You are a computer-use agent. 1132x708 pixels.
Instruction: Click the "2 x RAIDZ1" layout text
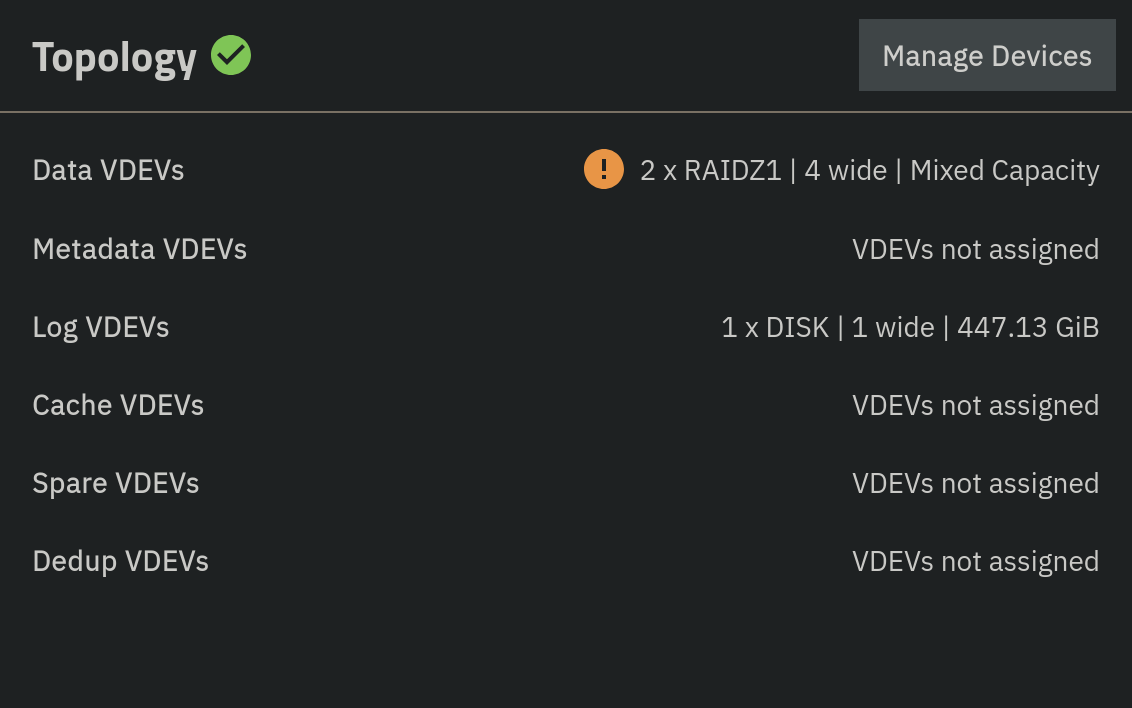point(710,170)
